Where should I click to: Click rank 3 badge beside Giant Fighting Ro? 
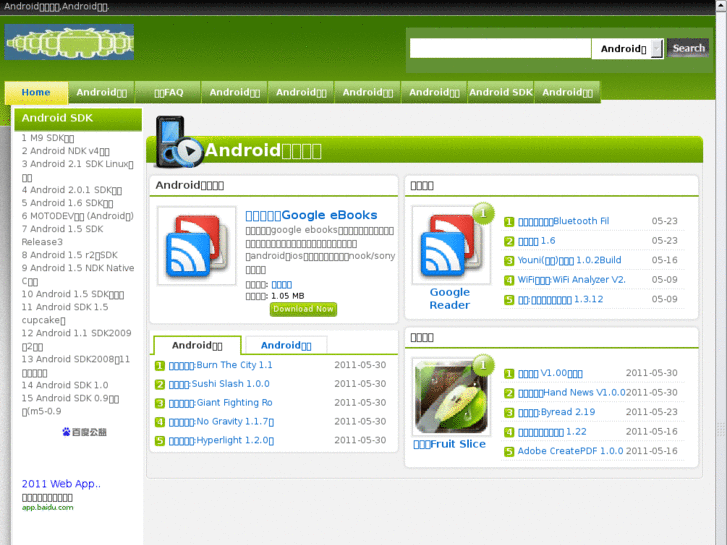[x=159, y=403]
